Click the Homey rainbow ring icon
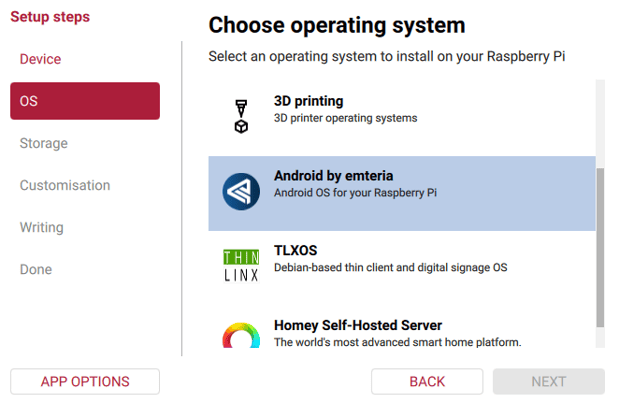This screenshot has width=619, height=403. click(241, 335)
